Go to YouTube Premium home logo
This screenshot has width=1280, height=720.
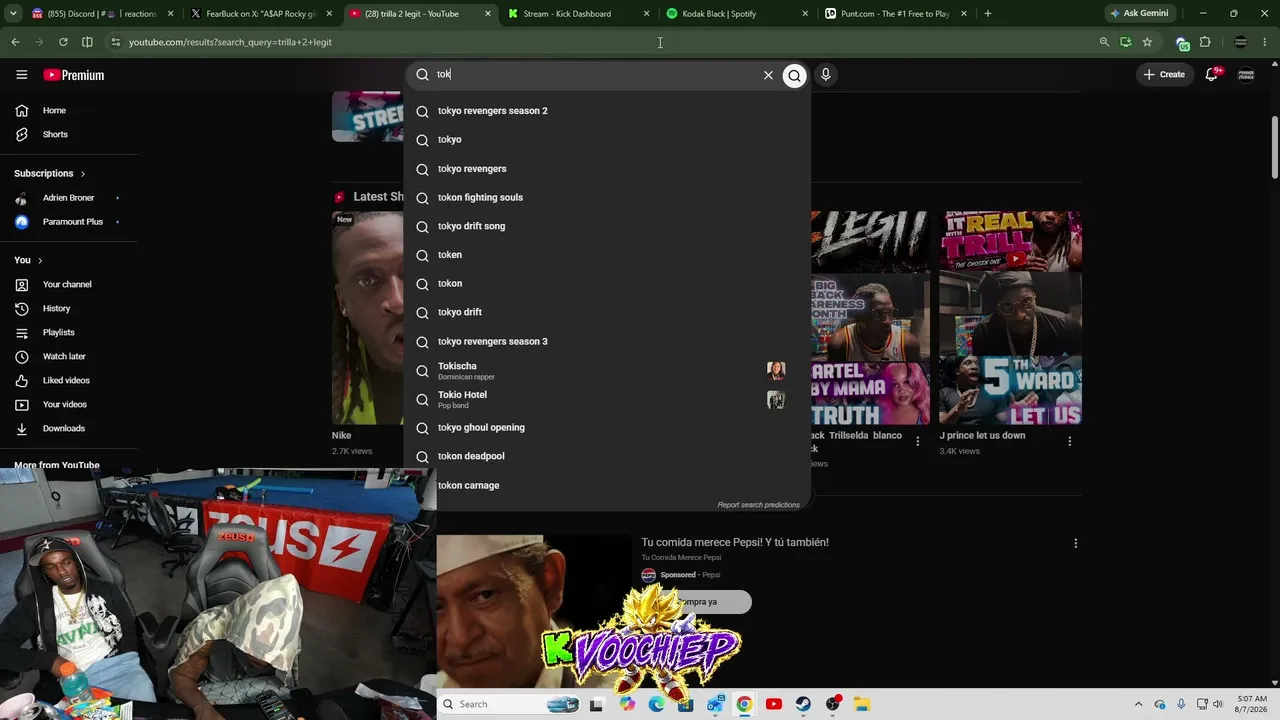click(x=73, y=75)
